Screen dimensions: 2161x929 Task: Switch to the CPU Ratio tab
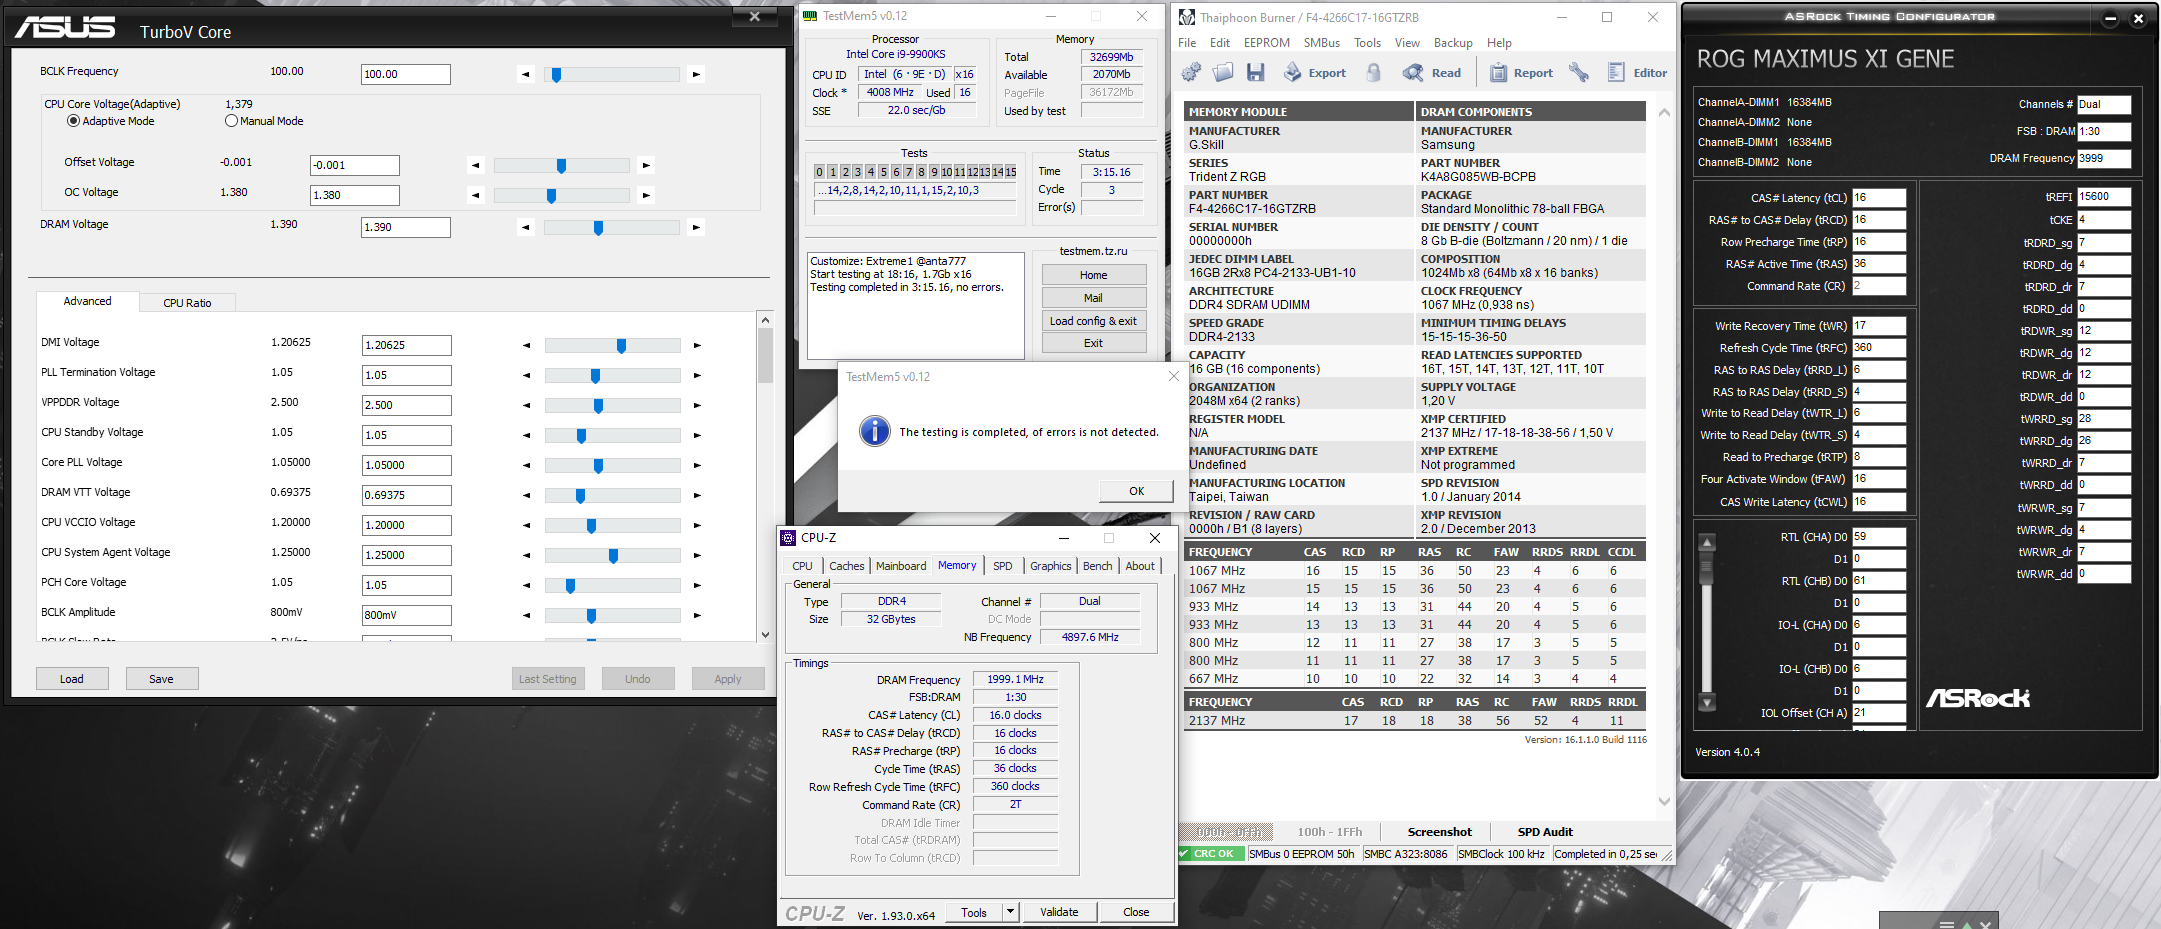point(187,303)
